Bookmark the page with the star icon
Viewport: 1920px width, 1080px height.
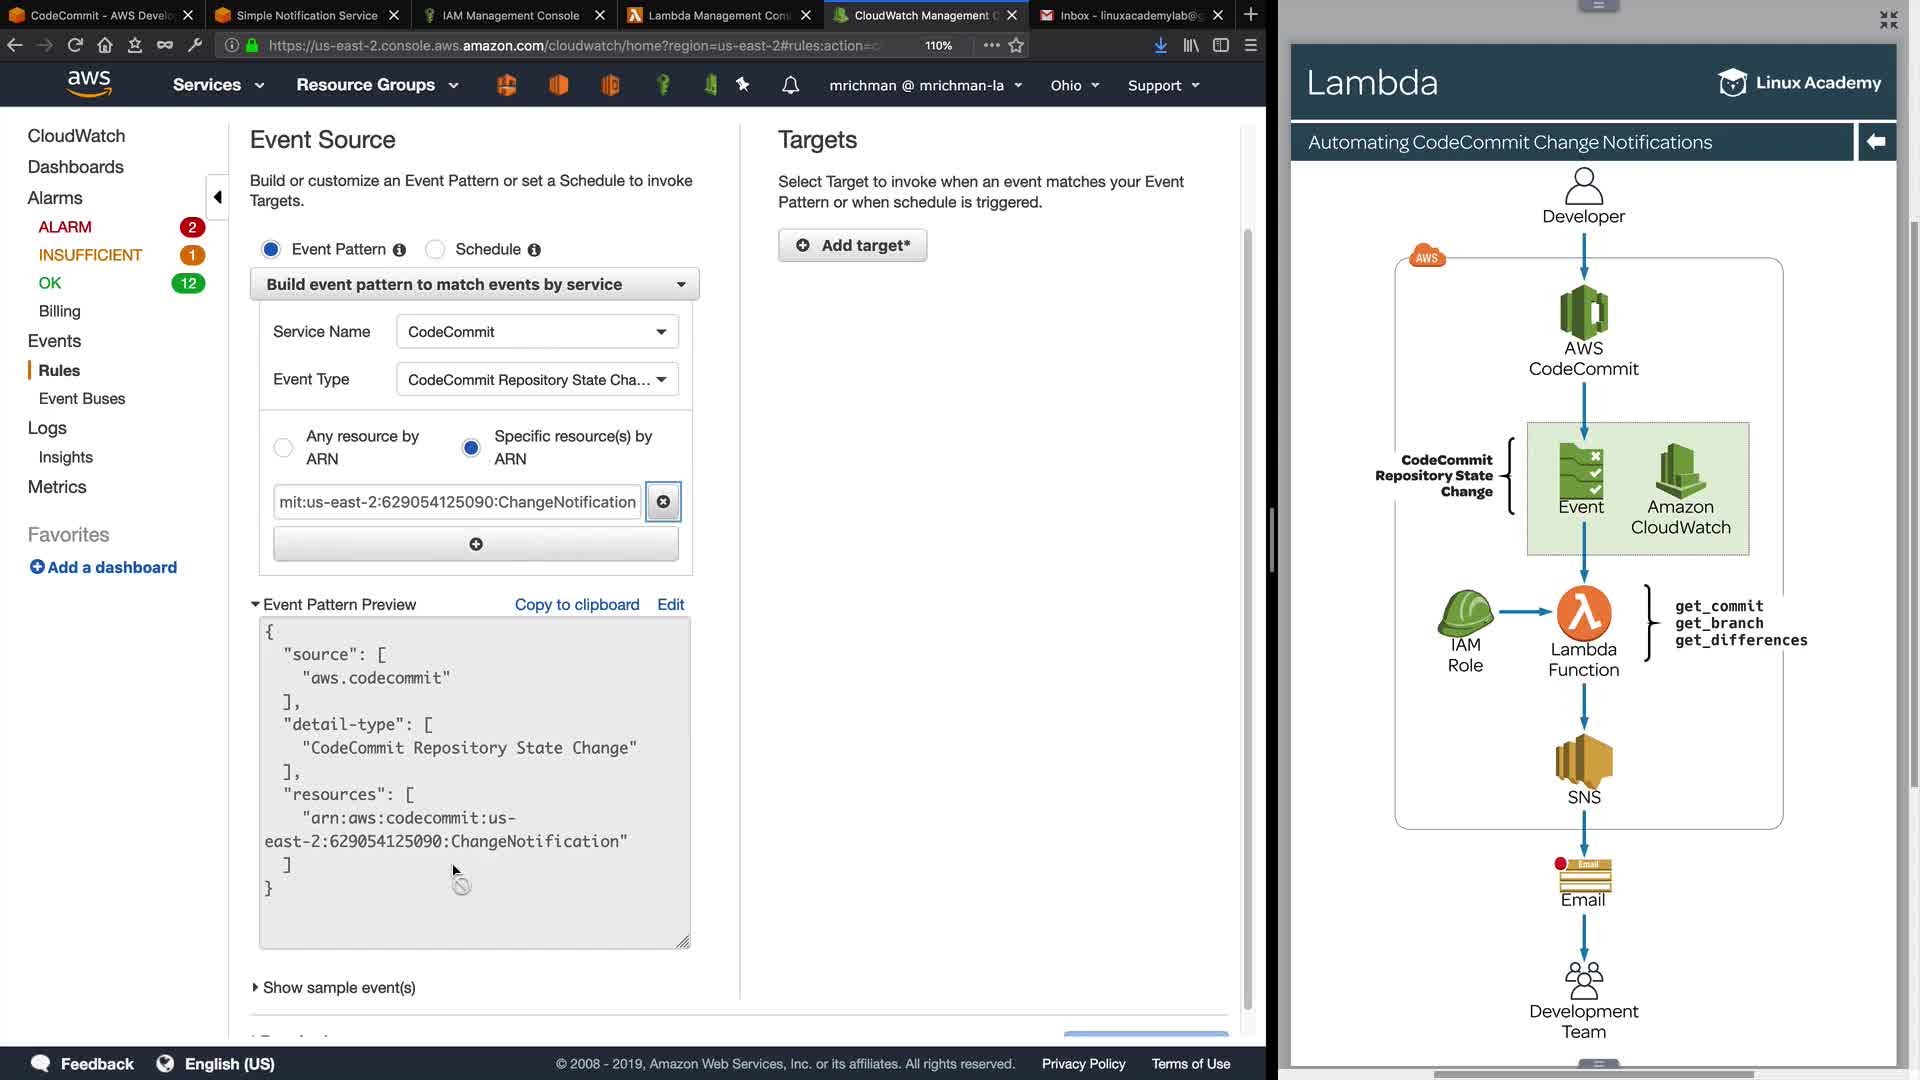pyautogui.click(x=1016, y=45)
